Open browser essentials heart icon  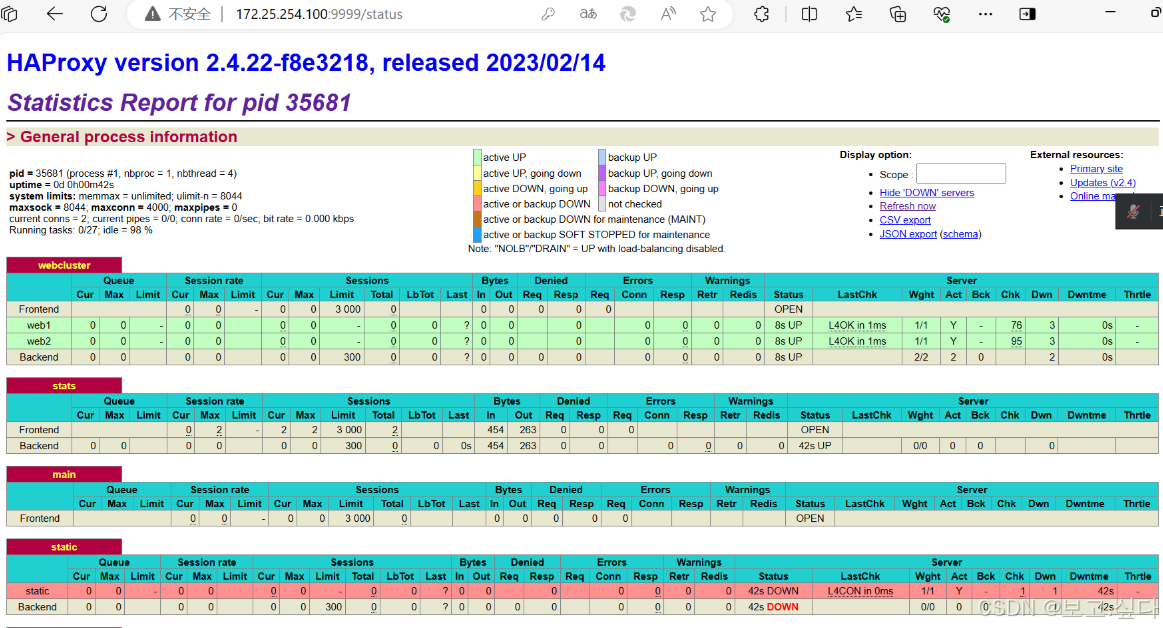click(x=942, y=14)
